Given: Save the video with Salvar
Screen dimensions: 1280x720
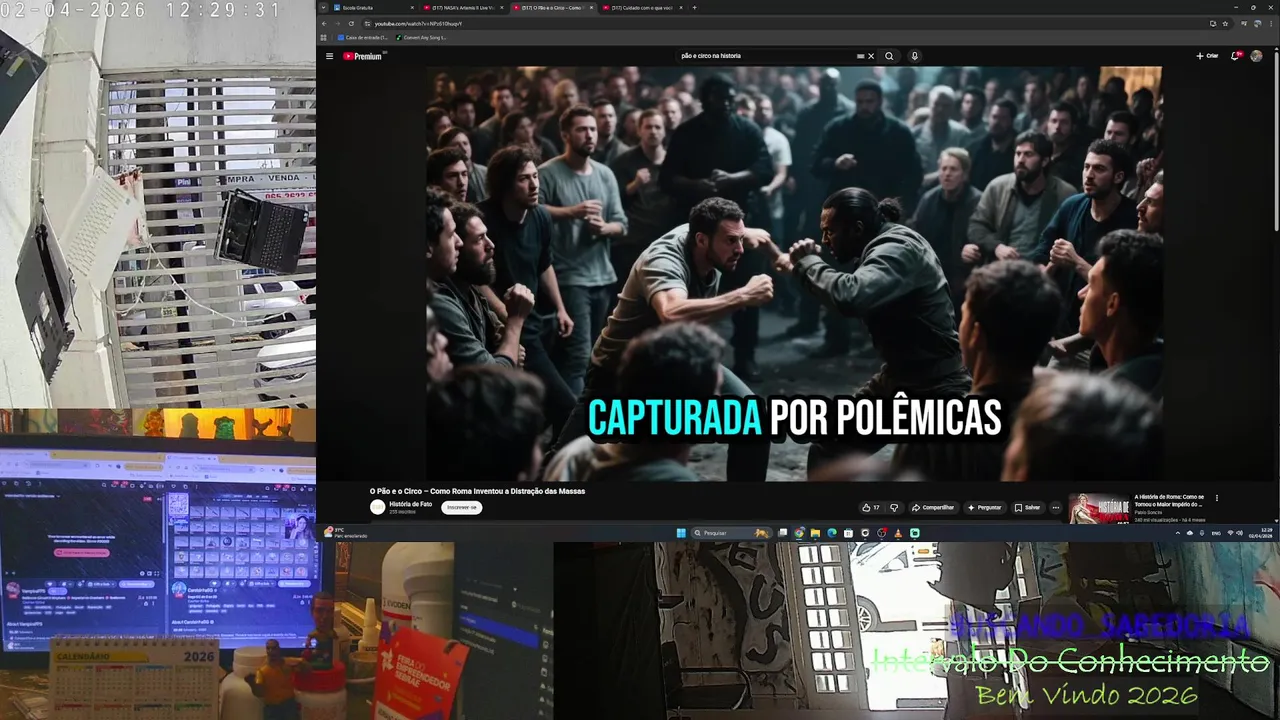Looking at the screenshot, I should [1027, 507].
